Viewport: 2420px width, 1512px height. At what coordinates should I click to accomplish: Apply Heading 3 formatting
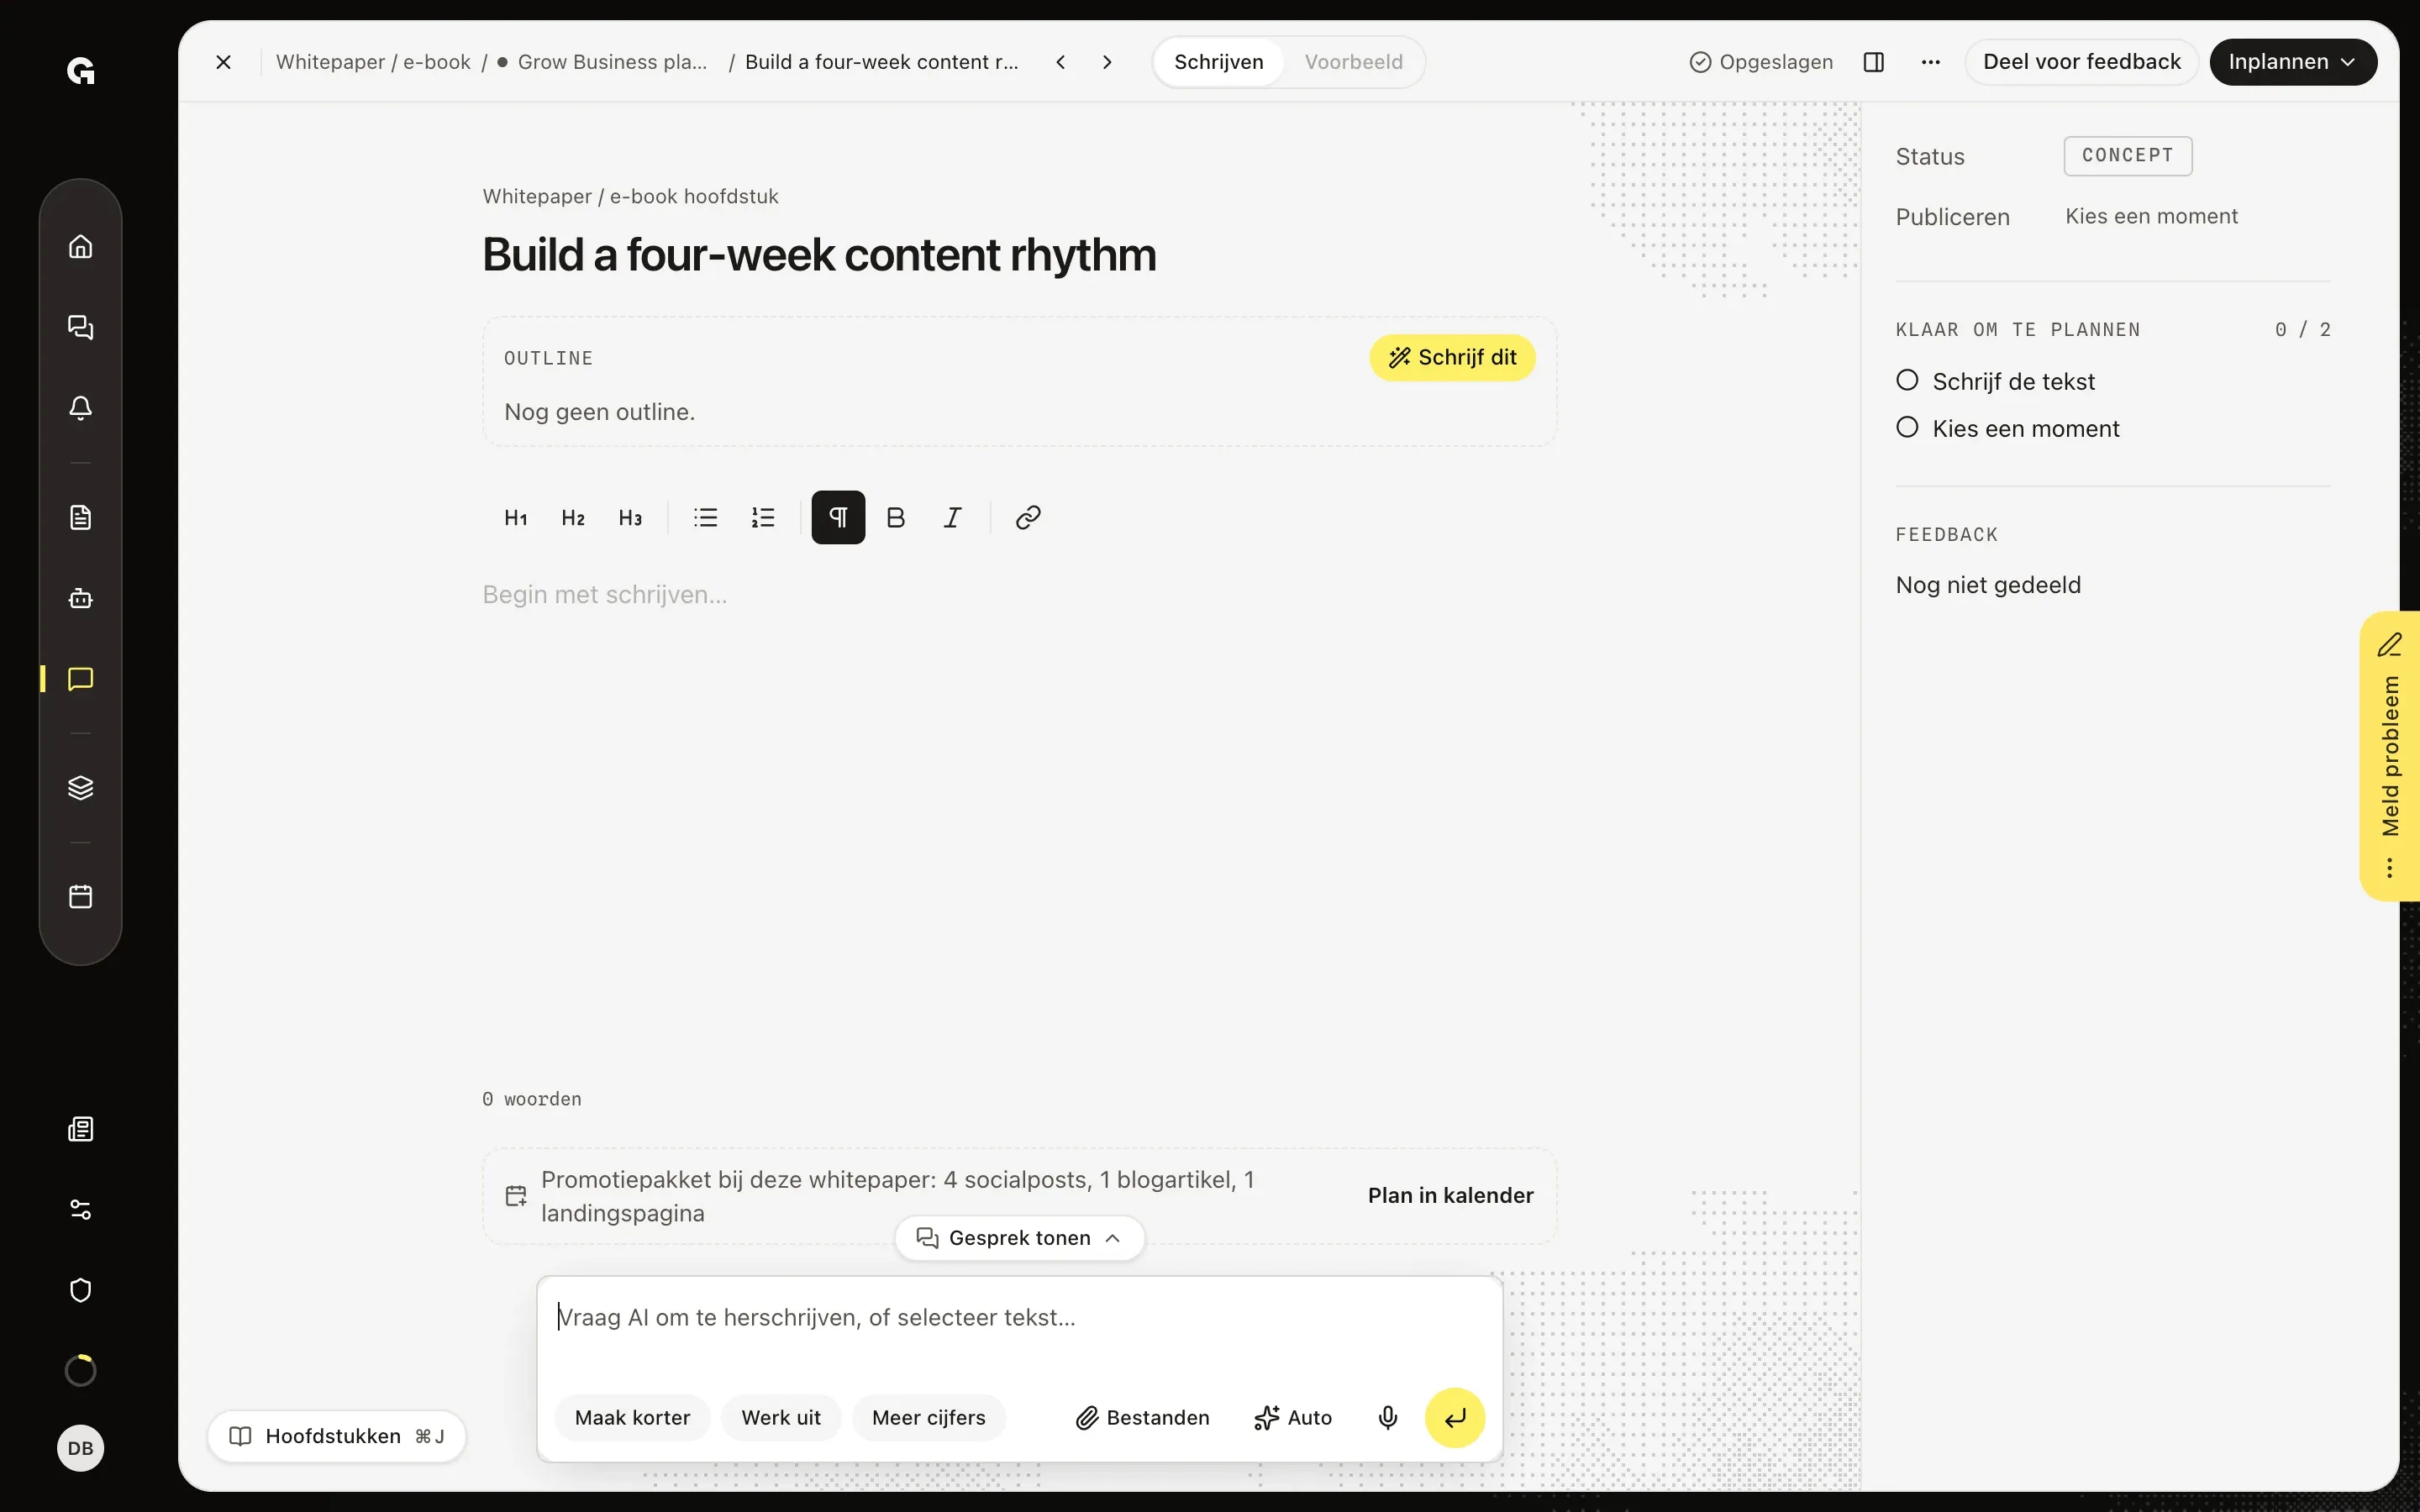[630, 518]
